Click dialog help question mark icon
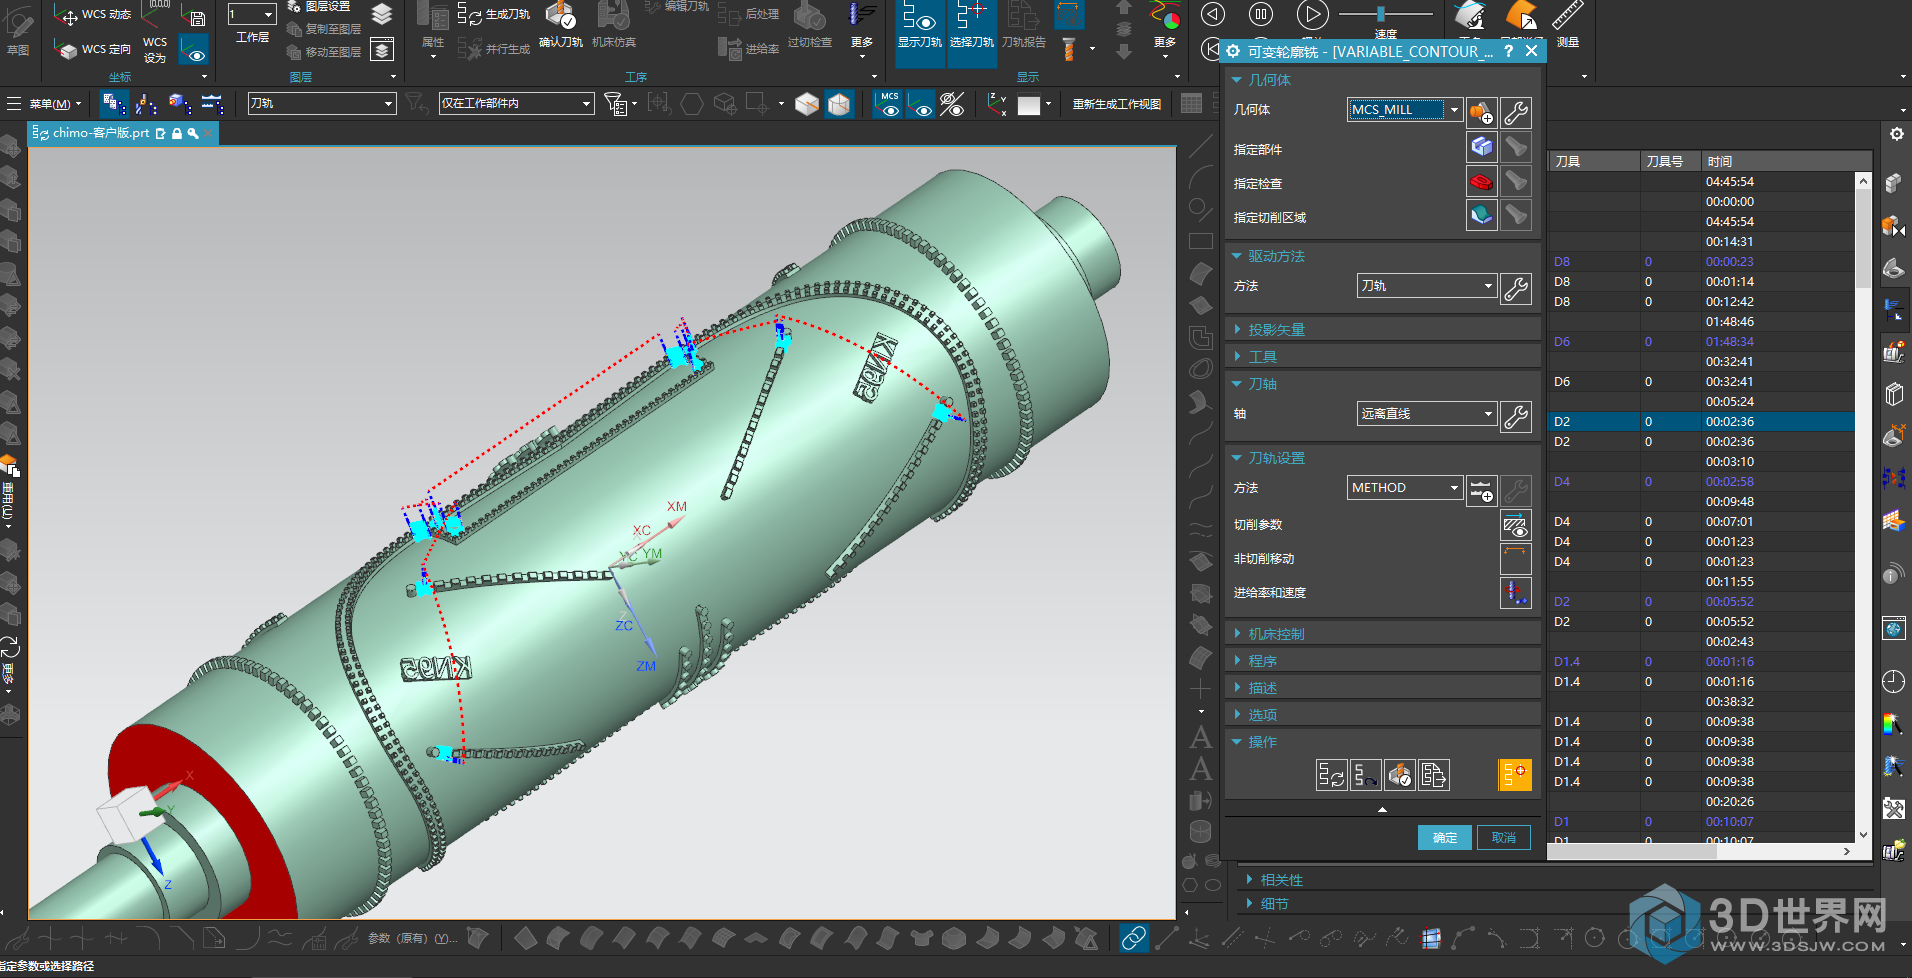 point(1508,51)
